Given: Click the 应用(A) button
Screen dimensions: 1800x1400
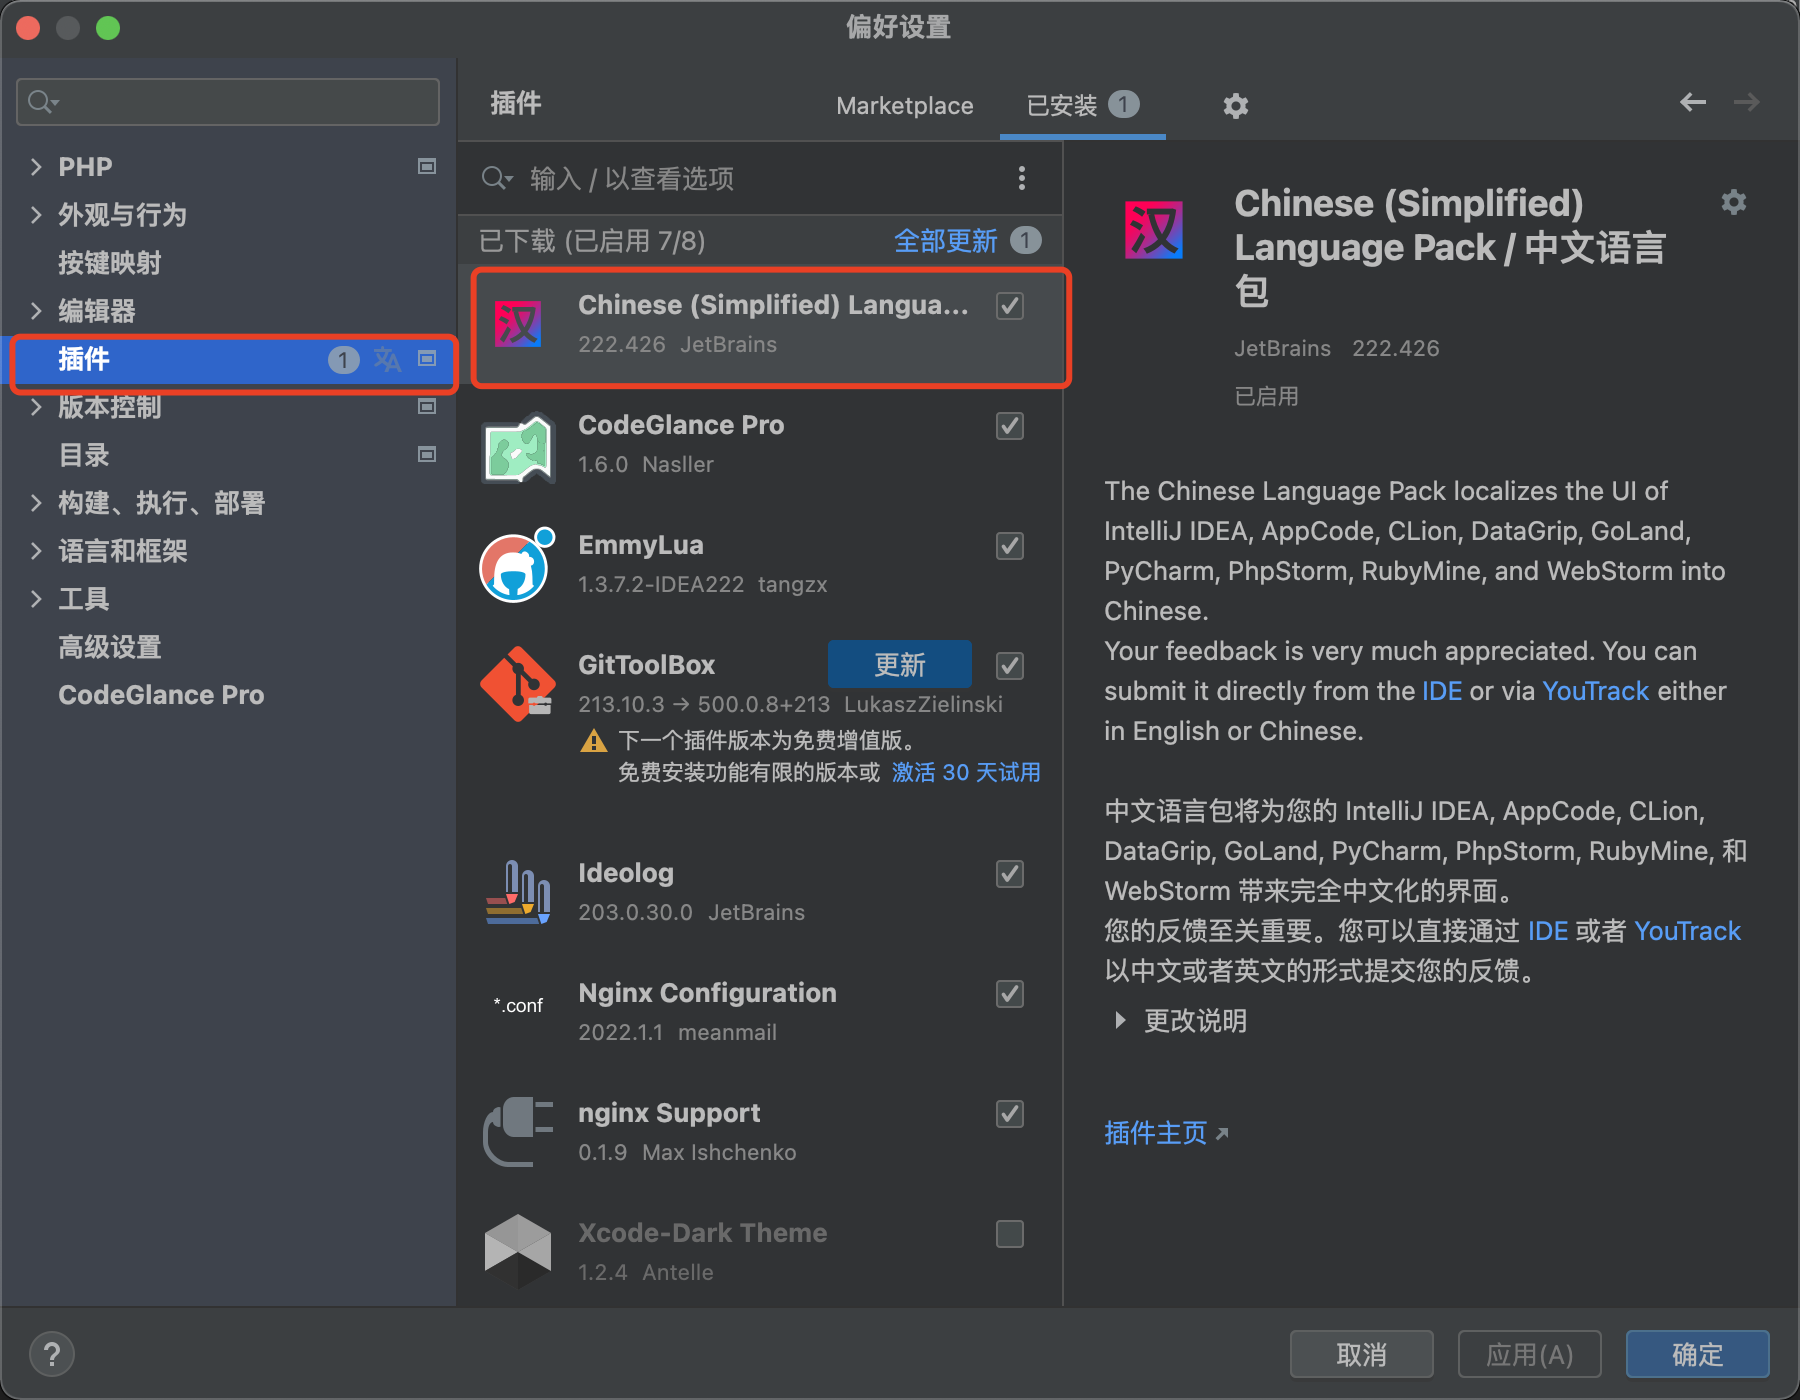Looking at the screenshot, I should (1530, 1354).
